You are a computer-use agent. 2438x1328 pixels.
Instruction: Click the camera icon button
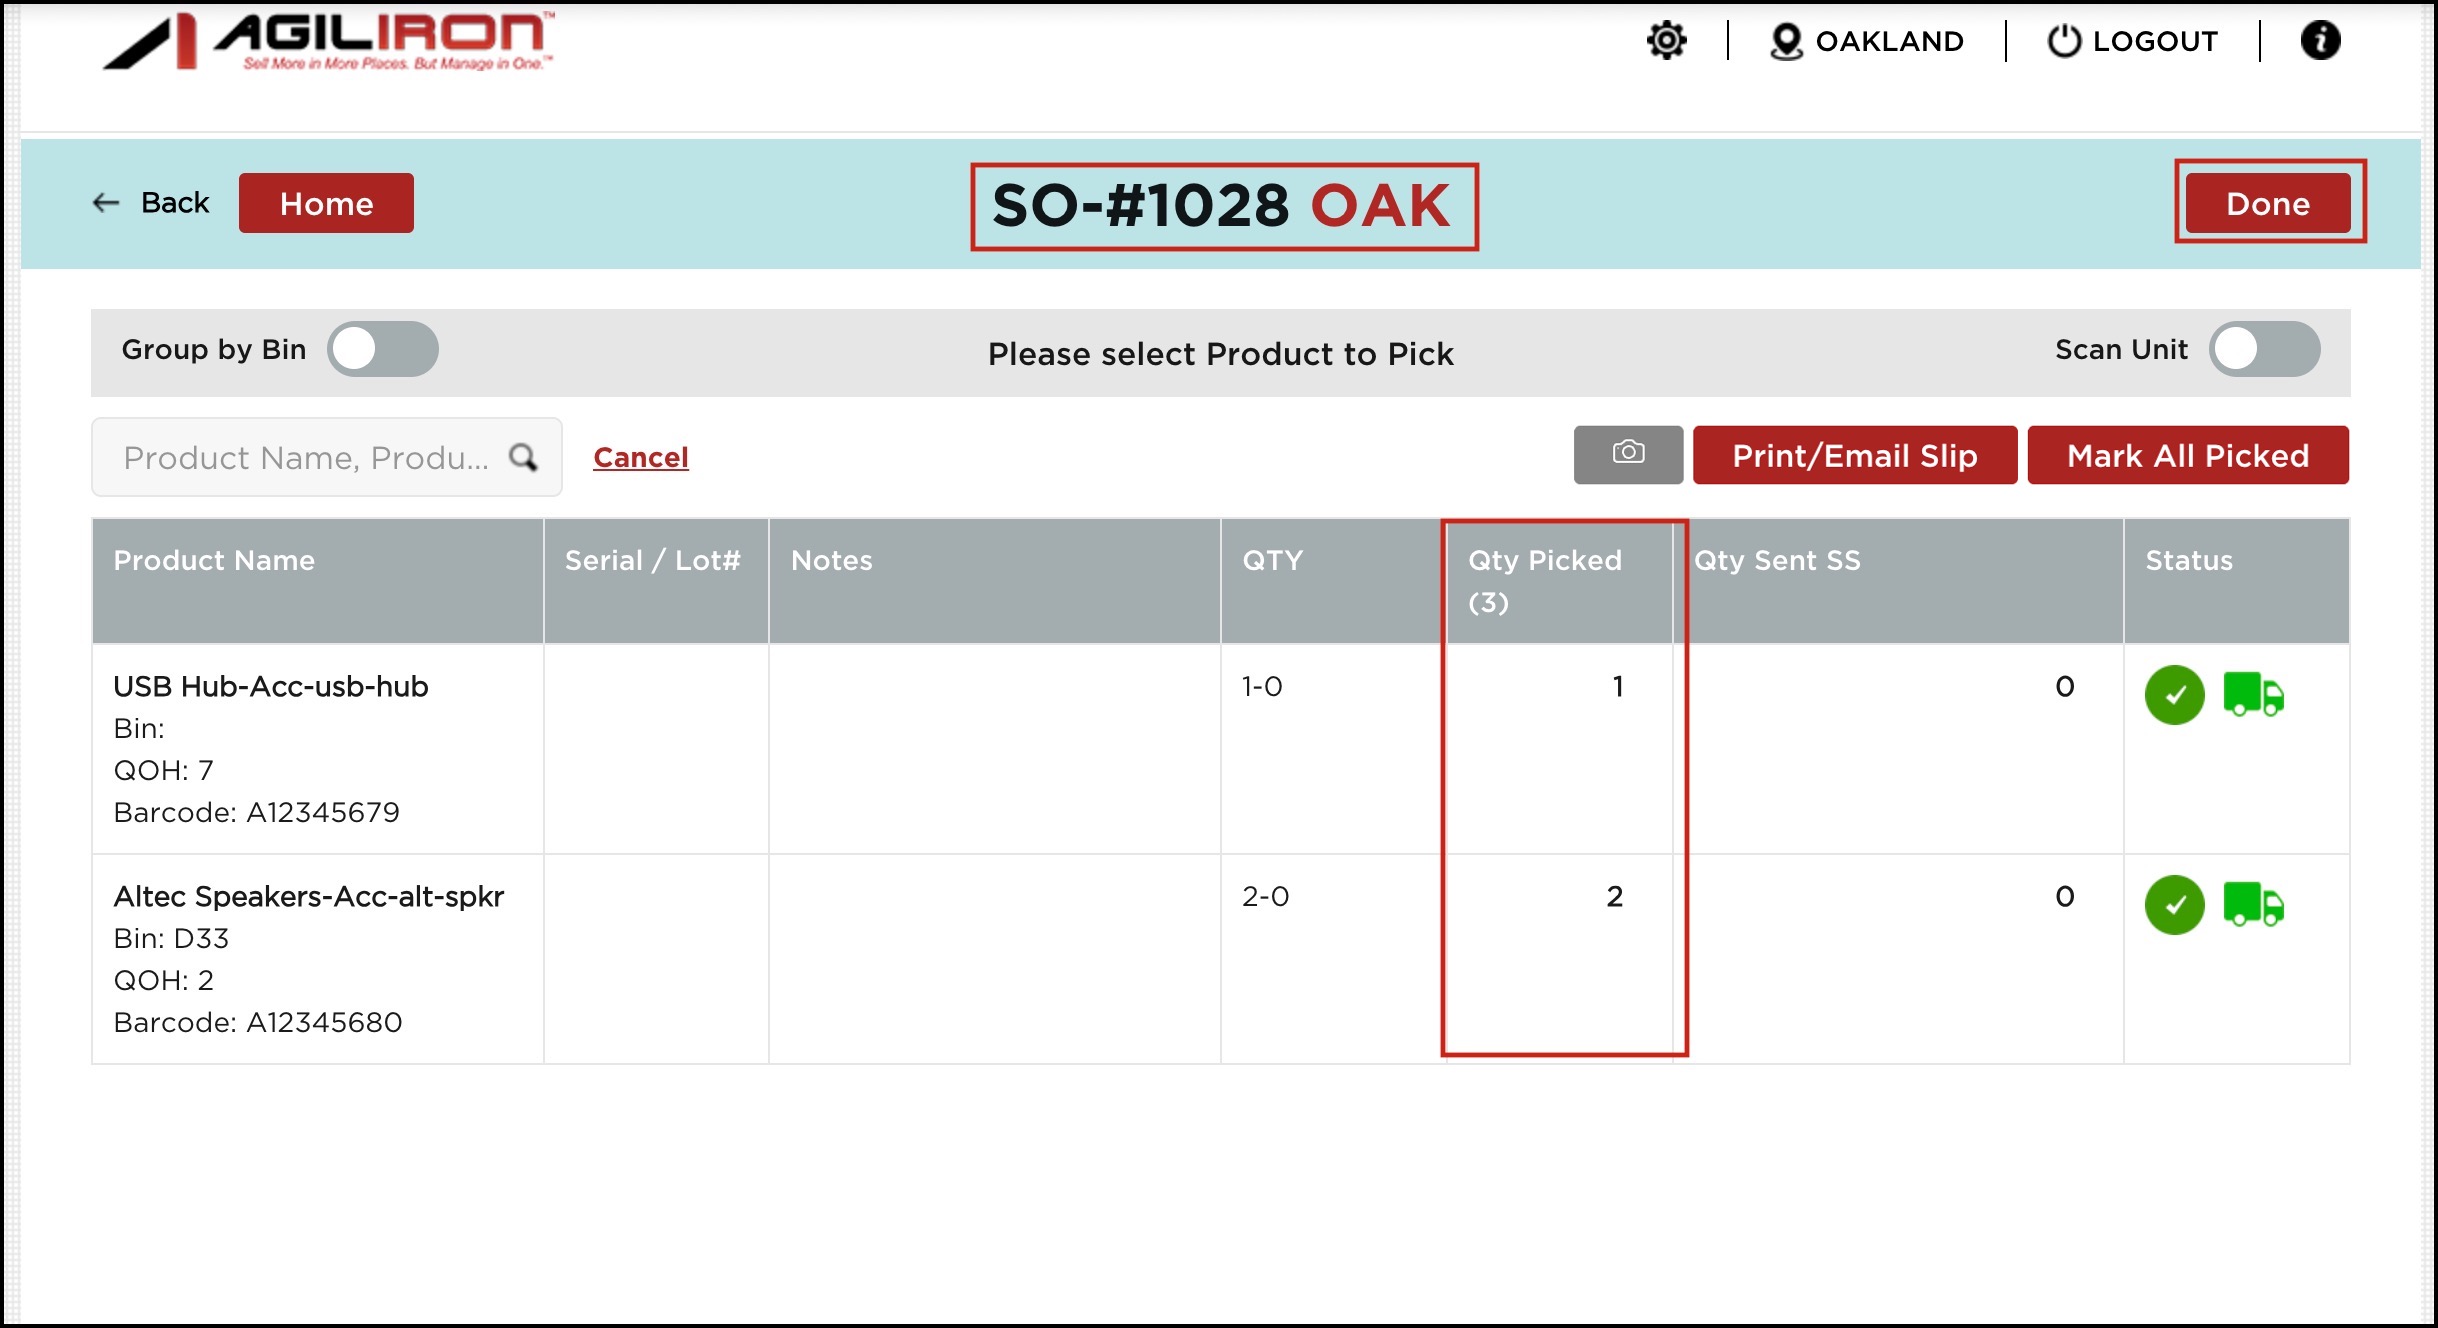1628,455
